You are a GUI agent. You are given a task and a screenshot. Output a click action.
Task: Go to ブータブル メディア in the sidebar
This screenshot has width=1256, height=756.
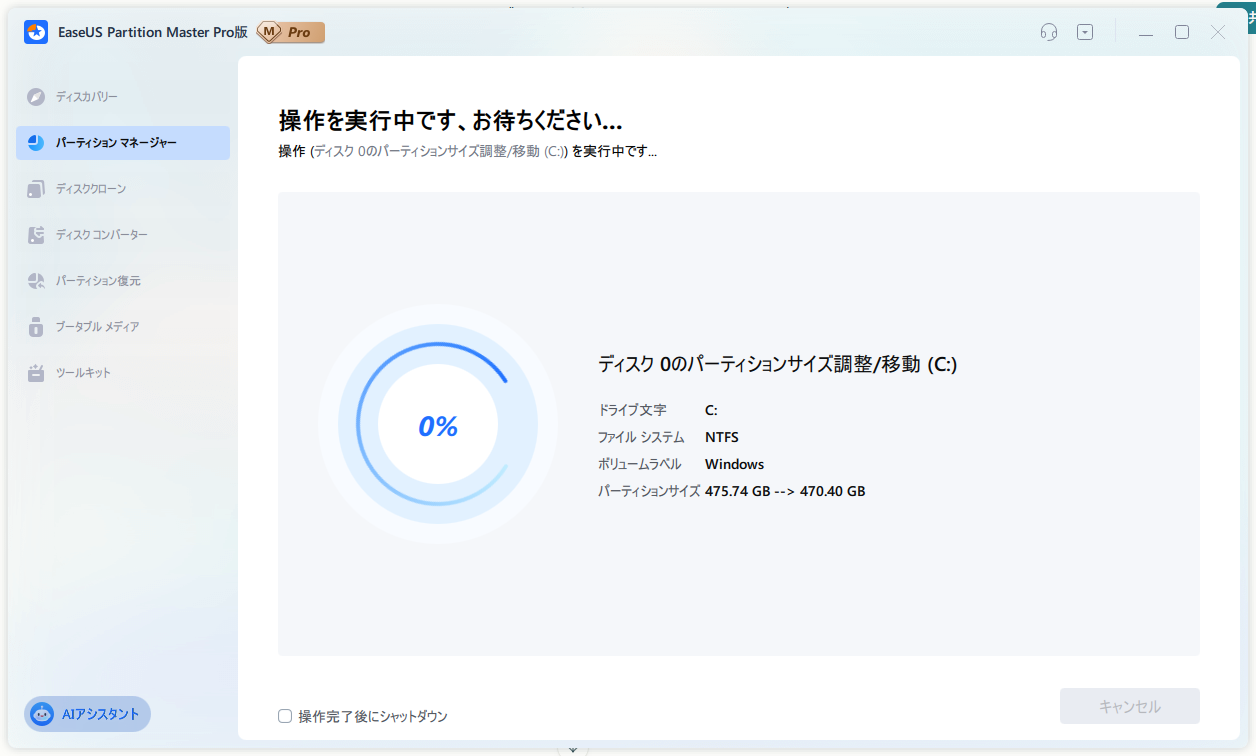[123, 327]
